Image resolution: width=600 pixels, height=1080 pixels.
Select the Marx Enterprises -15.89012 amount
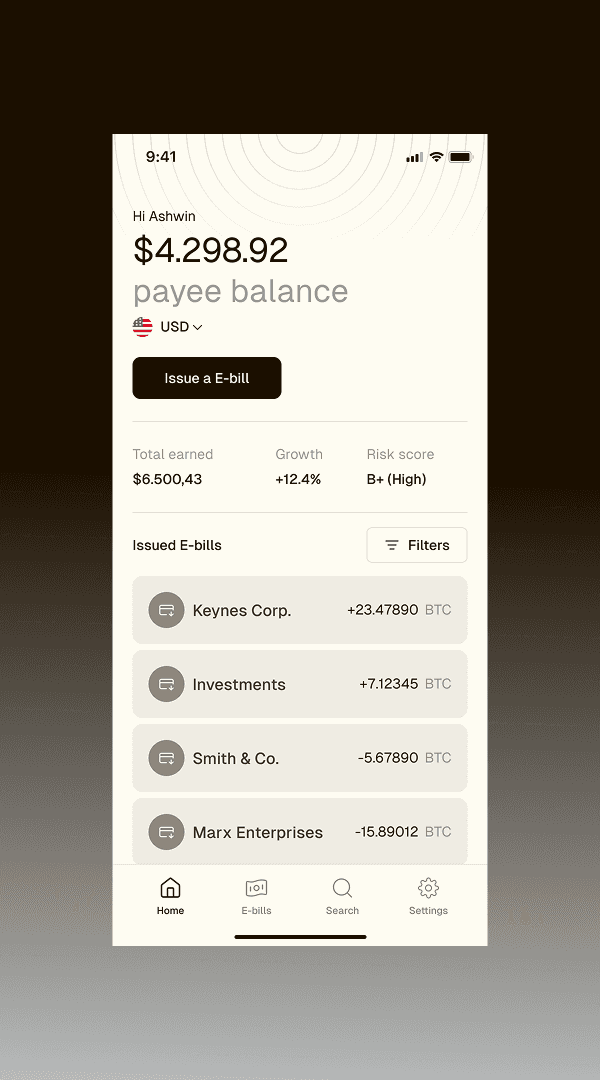[x=386, y=831]
